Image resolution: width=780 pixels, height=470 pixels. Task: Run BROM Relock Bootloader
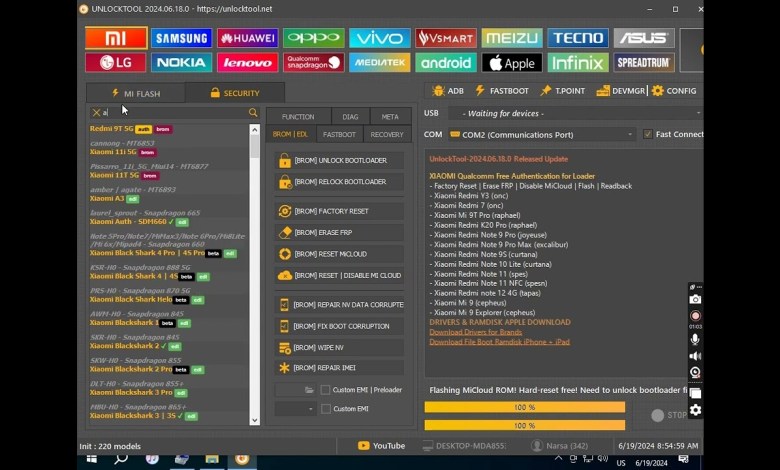pyautogui.click(x=339, y=182)
